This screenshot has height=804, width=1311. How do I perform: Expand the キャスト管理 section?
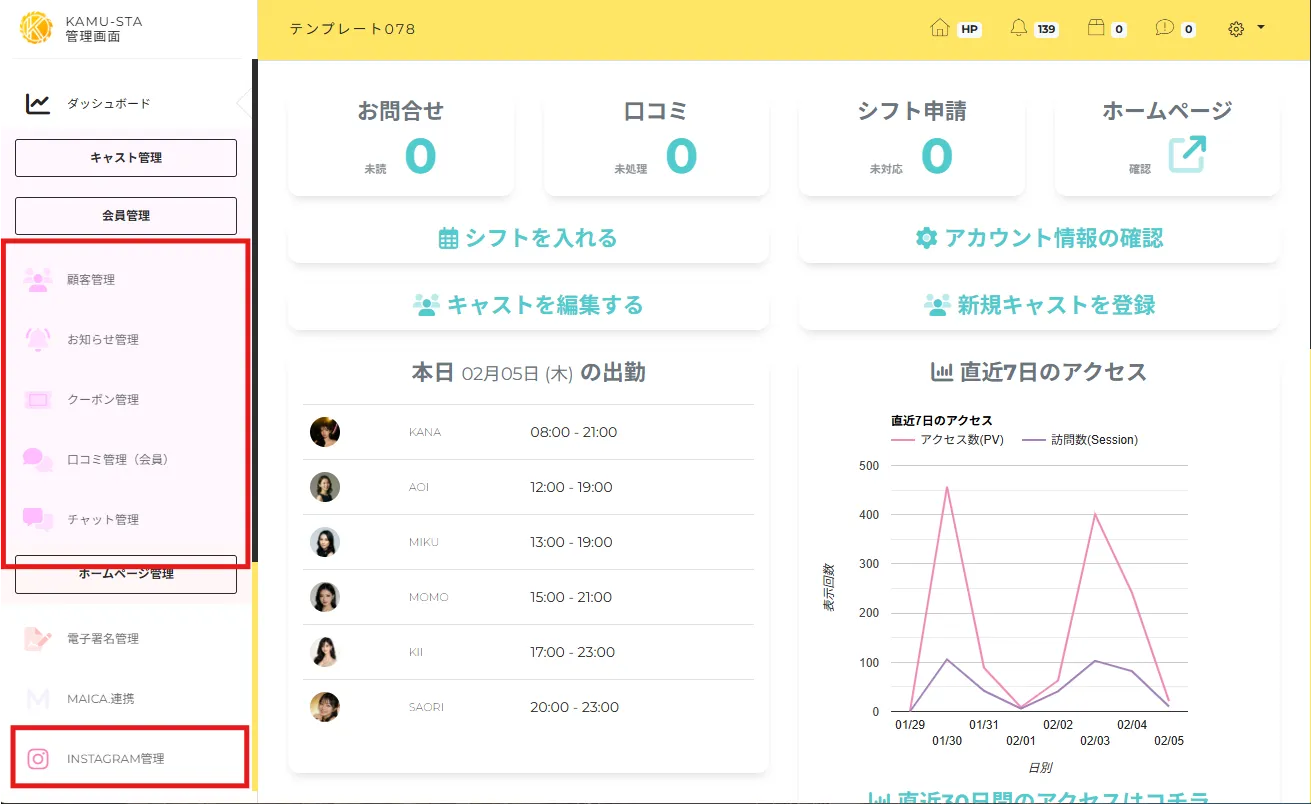[126, 158]
